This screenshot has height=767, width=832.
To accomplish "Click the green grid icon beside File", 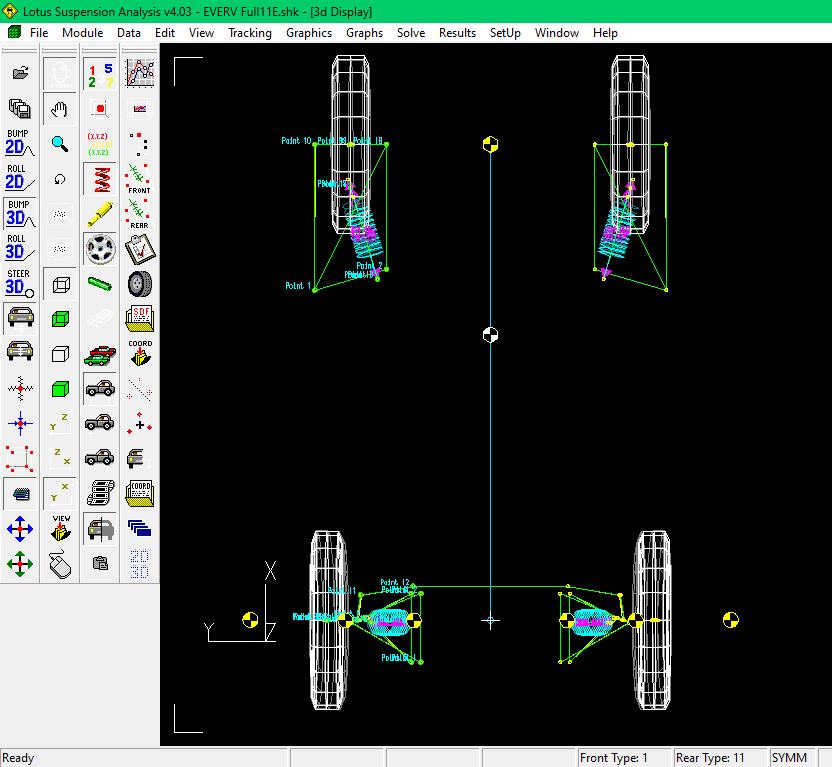I will (14, 32).
